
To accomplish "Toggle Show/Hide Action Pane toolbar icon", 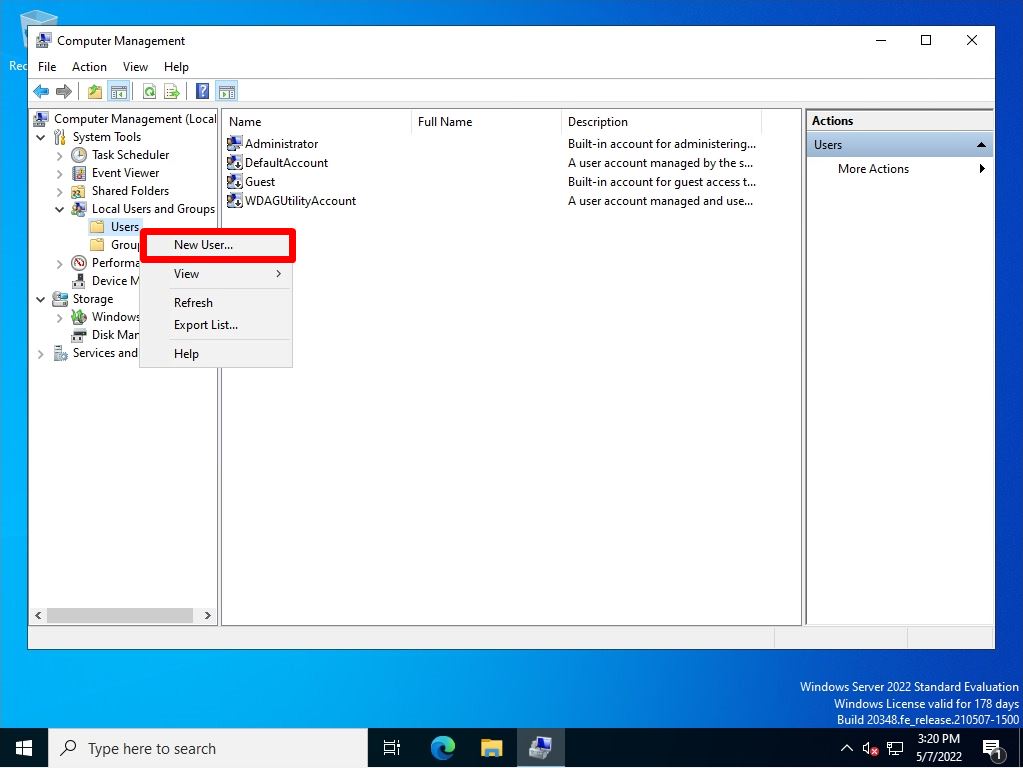I will pos(227,91).
